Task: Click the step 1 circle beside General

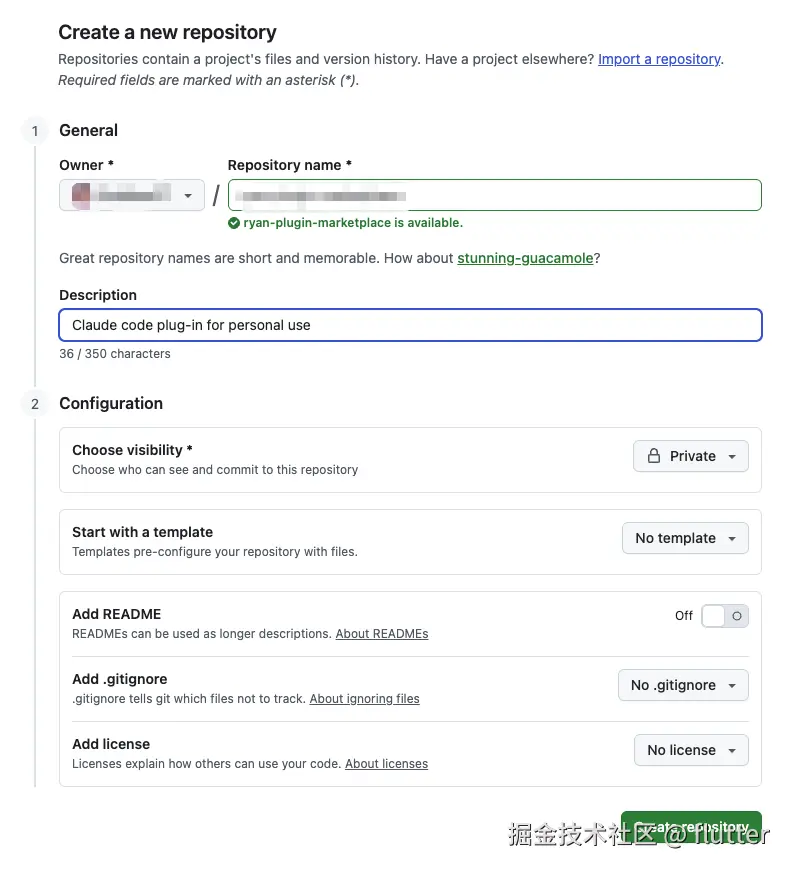Action: tap(34, 130)
